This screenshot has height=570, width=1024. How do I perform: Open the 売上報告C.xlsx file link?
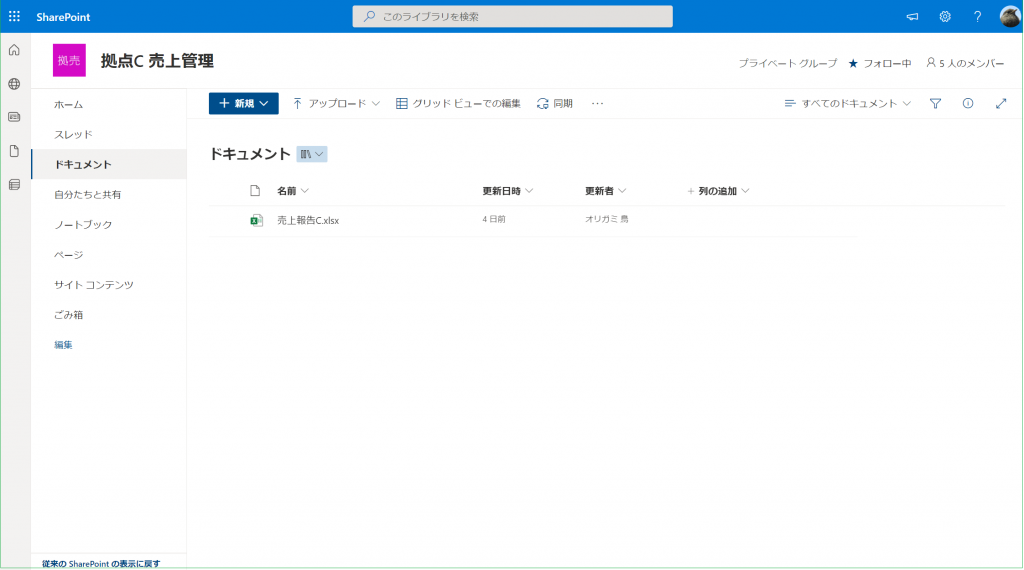coord(308,220)
